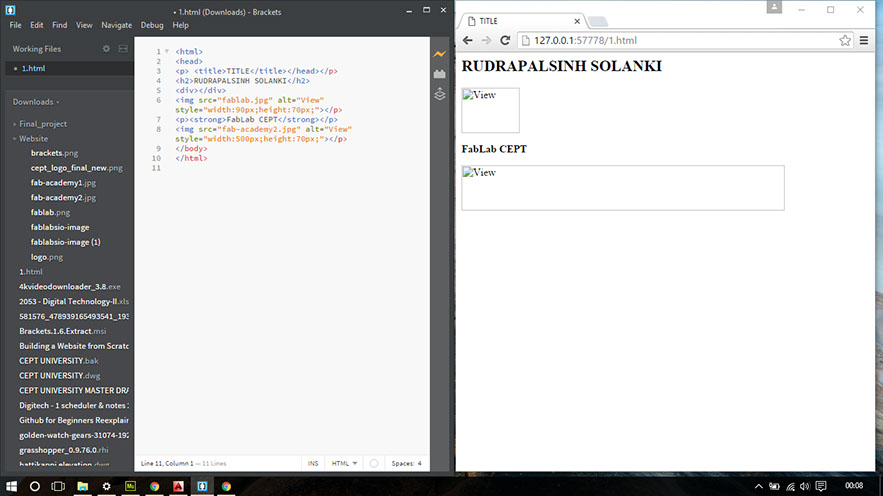Click the split view icon beside Working Files
Screen dimensions: 883x496
pos(123,49)
